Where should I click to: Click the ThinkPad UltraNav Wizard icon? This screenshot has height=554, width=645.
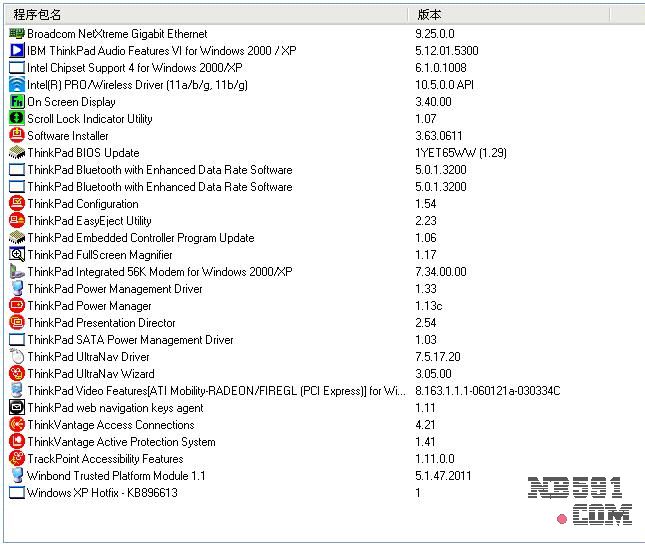[x=17, y=374]
